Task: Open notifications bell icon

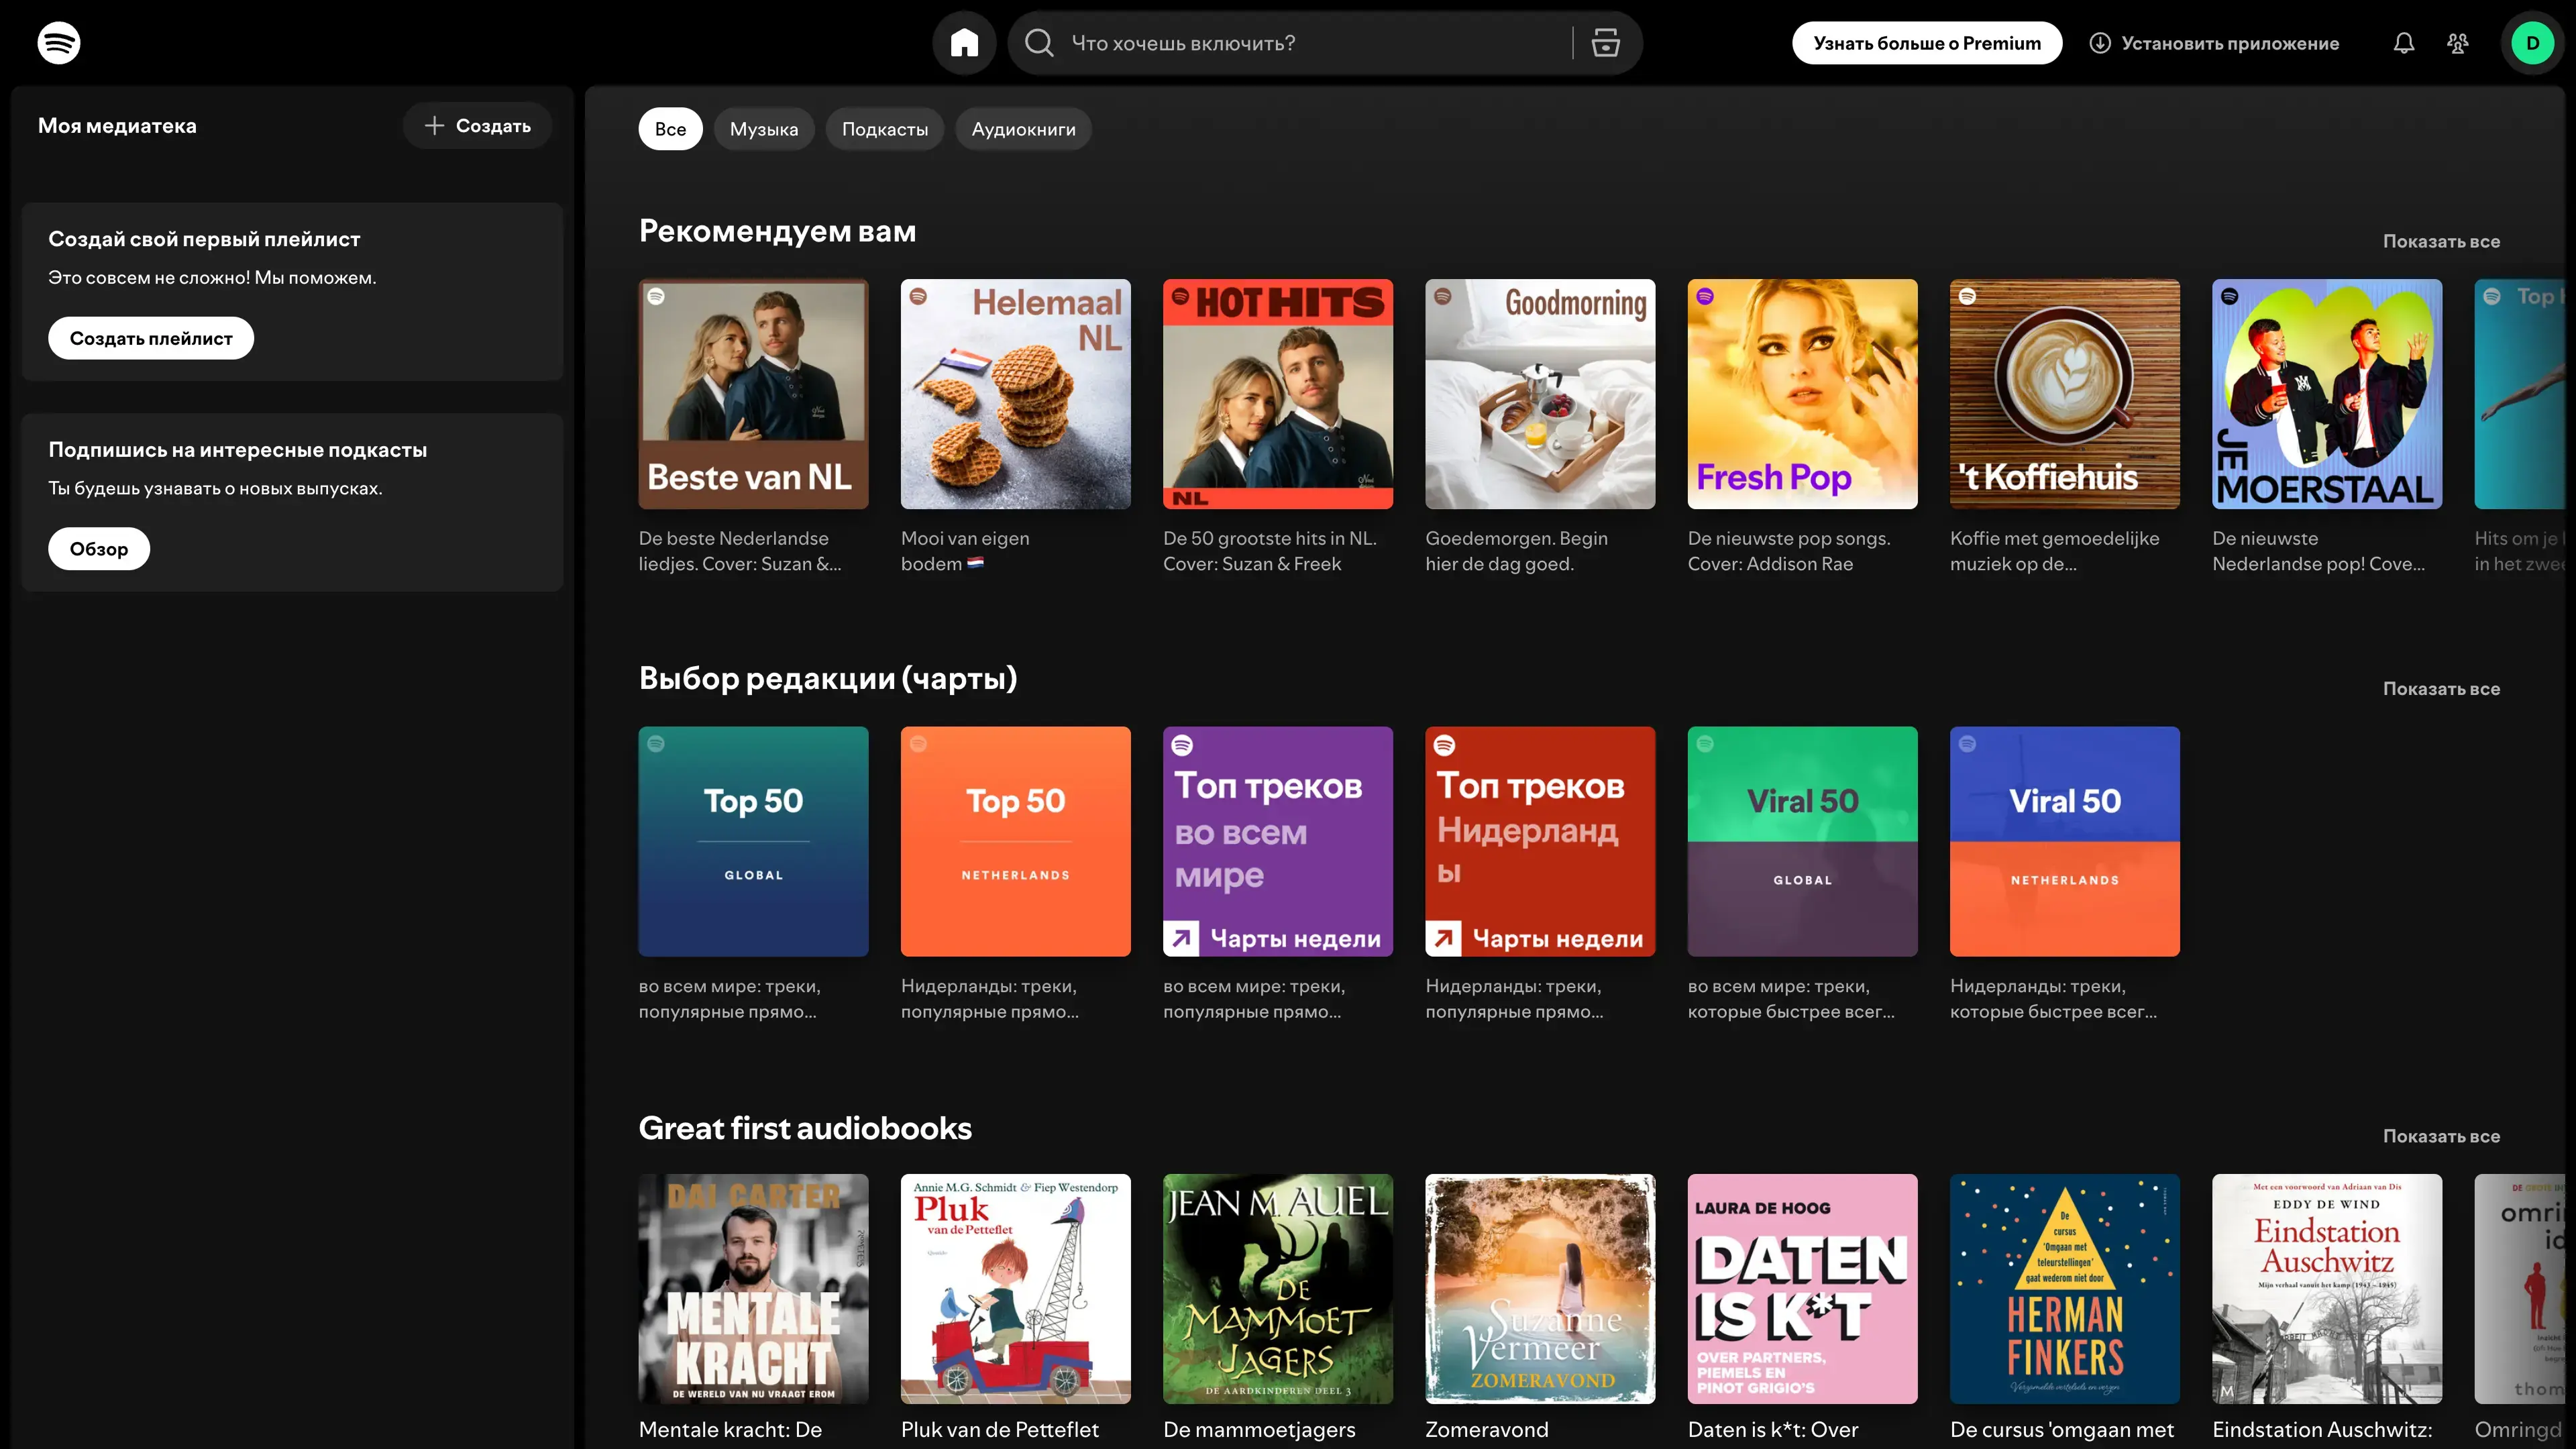Action: [2404, 43]
